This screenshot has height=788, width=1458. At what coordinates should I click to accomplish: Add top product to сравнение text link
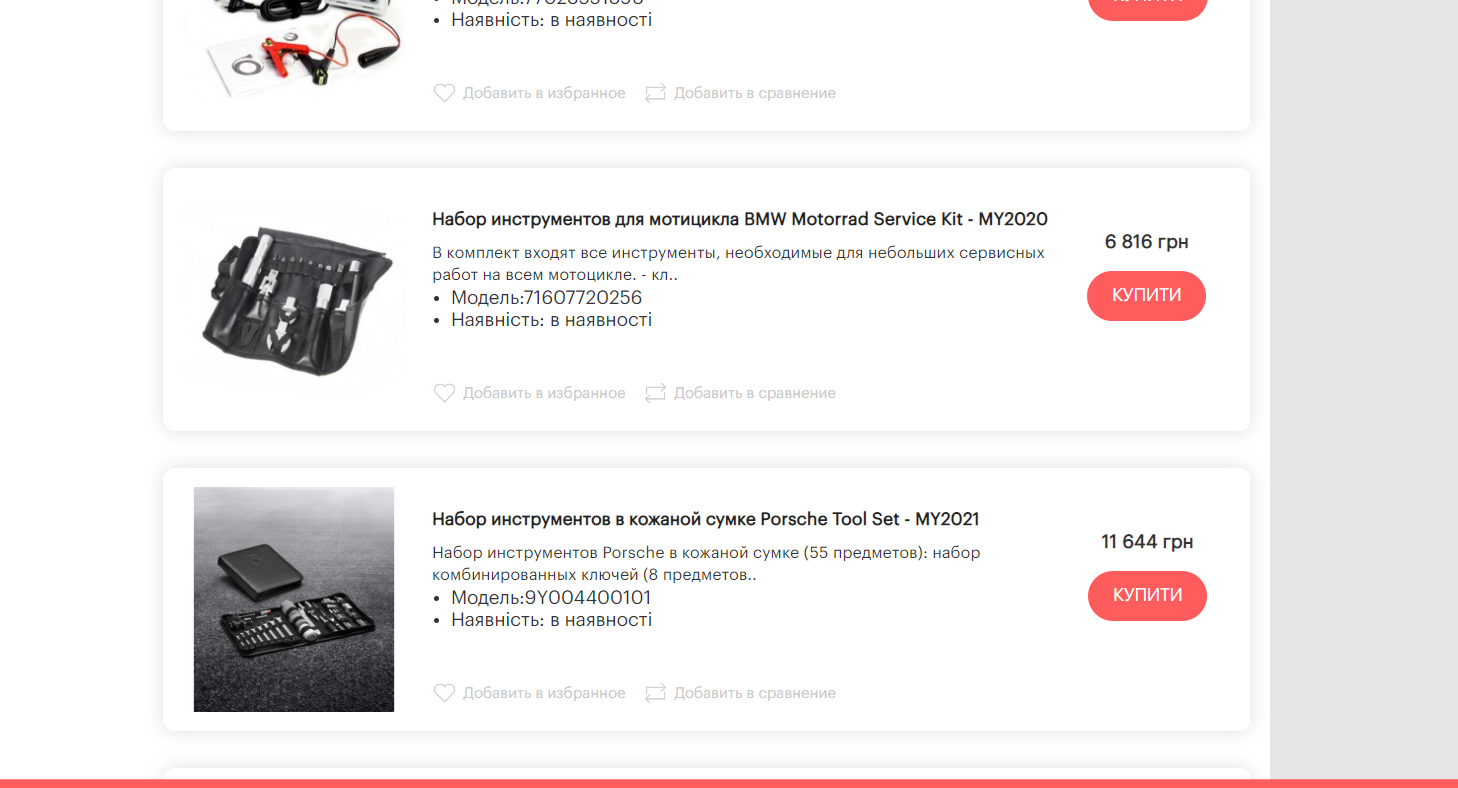755,93
